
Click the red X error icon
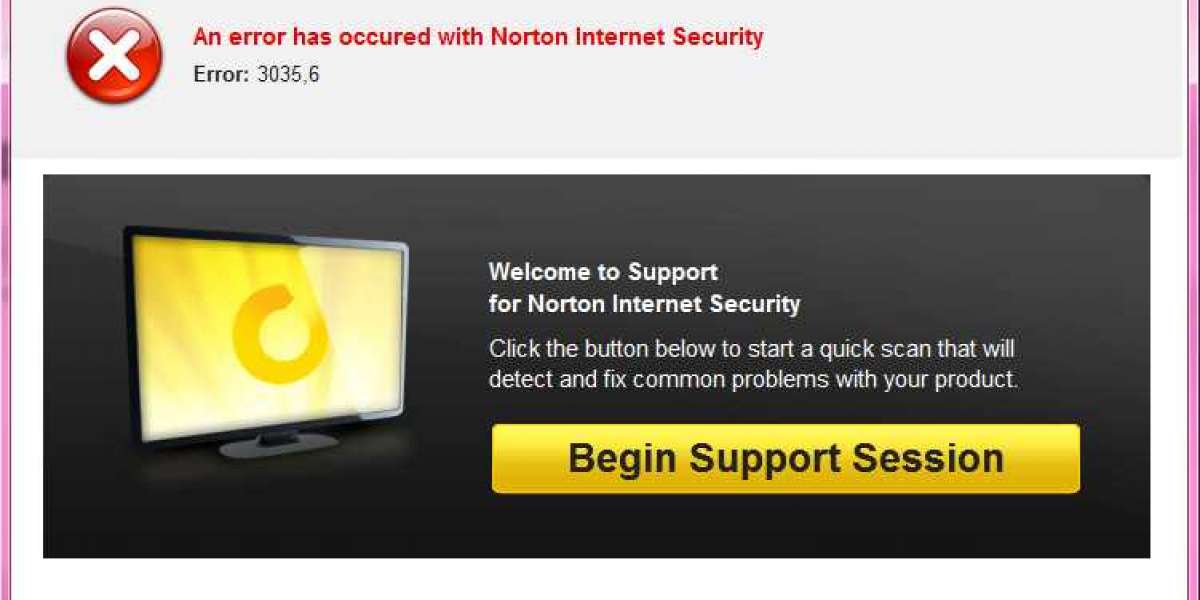(114, 55)
